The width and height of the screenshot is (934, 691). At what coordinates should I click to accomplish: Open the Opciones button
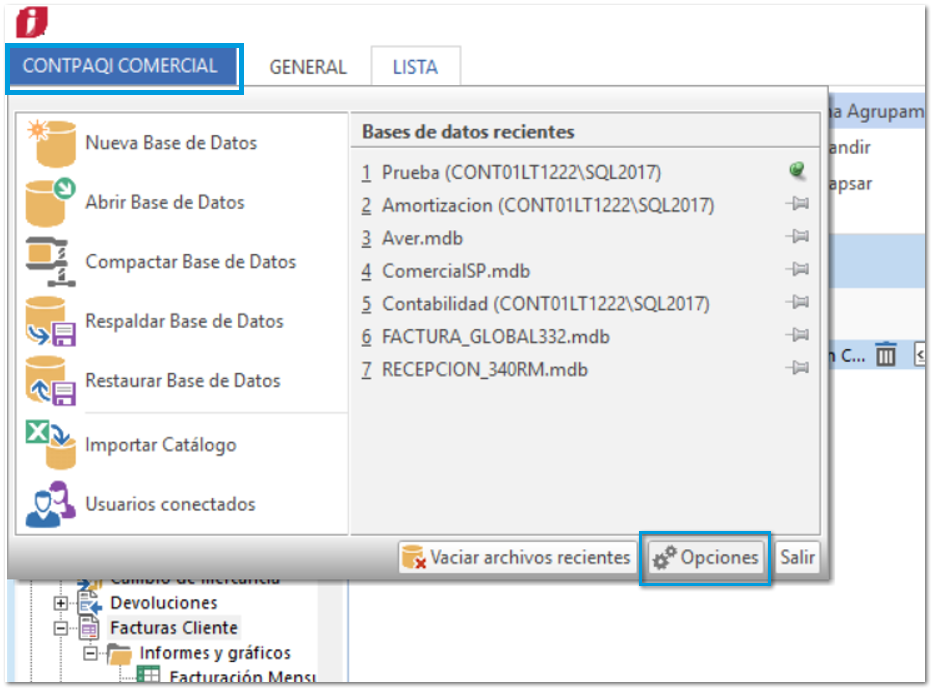tap(706, 558)
